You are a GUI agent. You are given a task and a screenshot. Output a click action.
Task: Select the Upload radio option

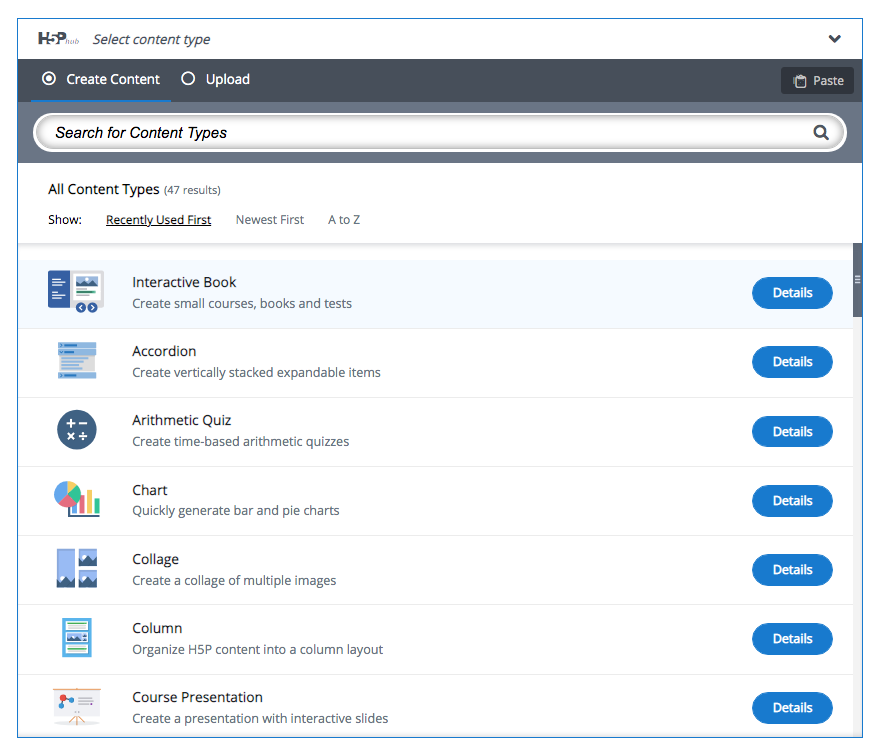[x=215, y=79]
